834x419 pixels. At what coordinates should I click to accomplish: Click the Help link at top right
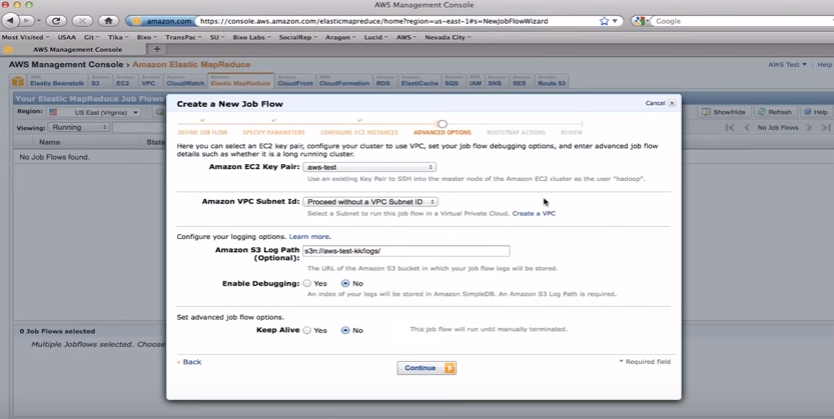(824, 64)
